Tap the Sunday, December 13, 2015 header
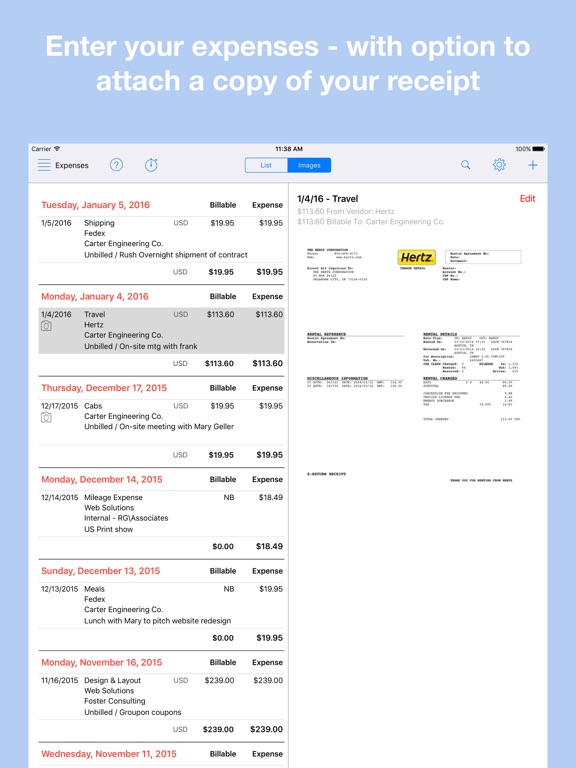The height and width of the screenshot is (768, 576). [x=100, y=571]
